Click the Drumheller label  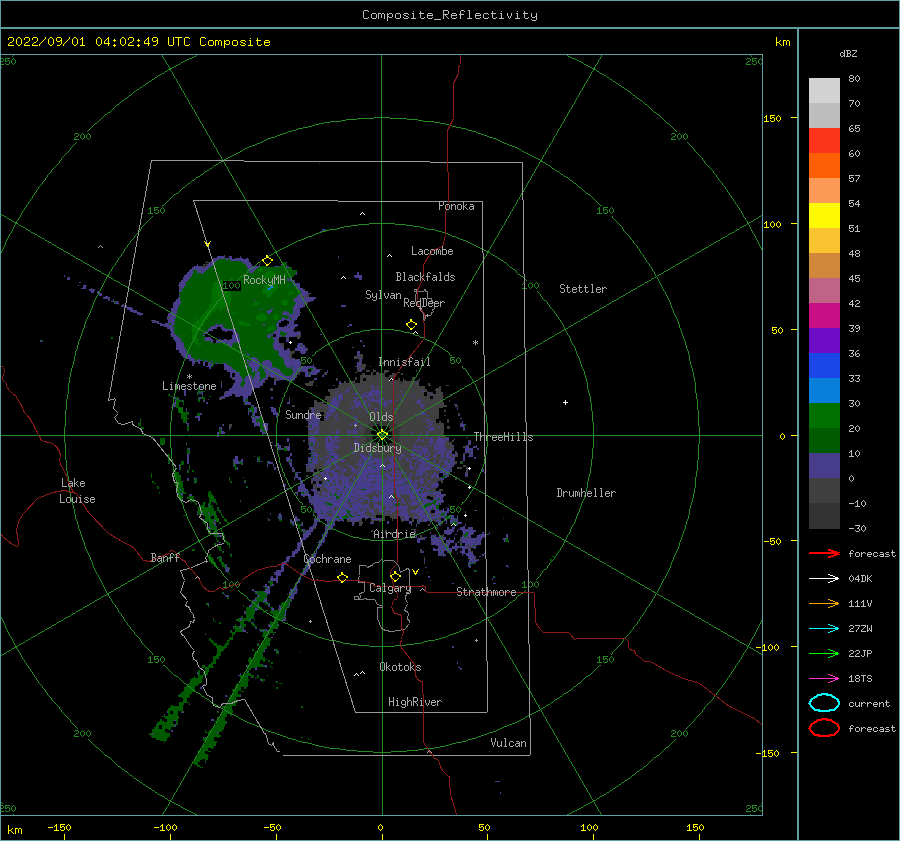(x=586, y=493)
